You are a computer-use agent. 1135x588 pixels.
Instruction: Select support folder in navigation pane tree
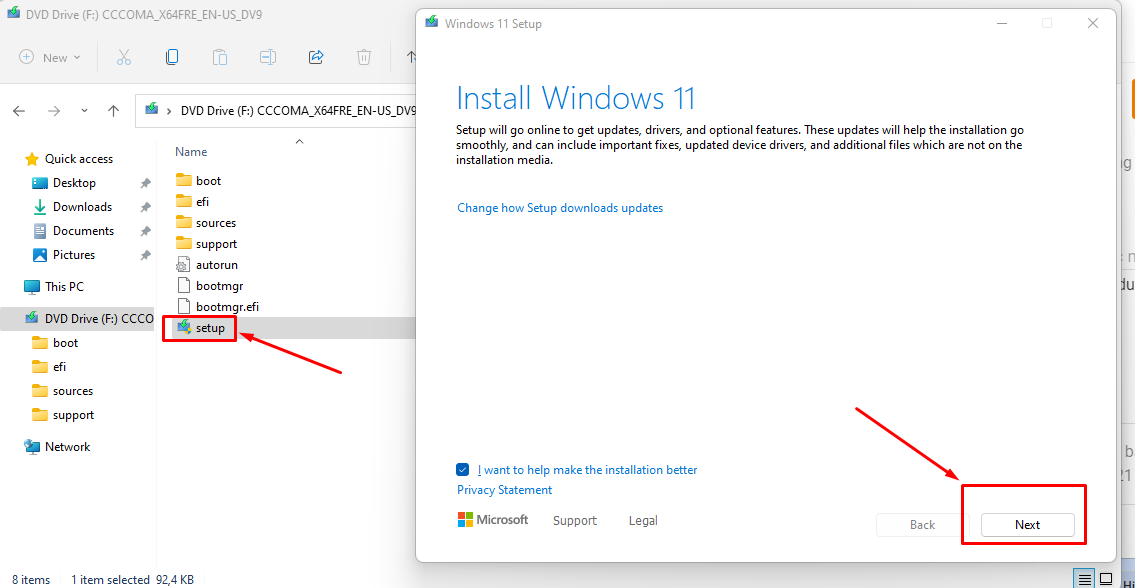coord(73,415)
